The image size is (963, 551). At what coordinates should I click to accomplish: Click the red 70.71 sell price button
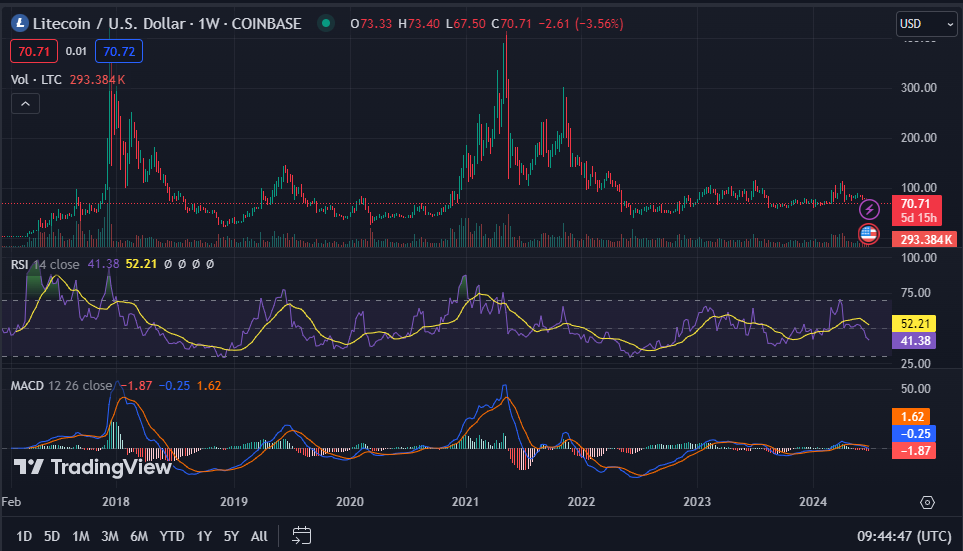pyautogui.click(x=32, y=50)
